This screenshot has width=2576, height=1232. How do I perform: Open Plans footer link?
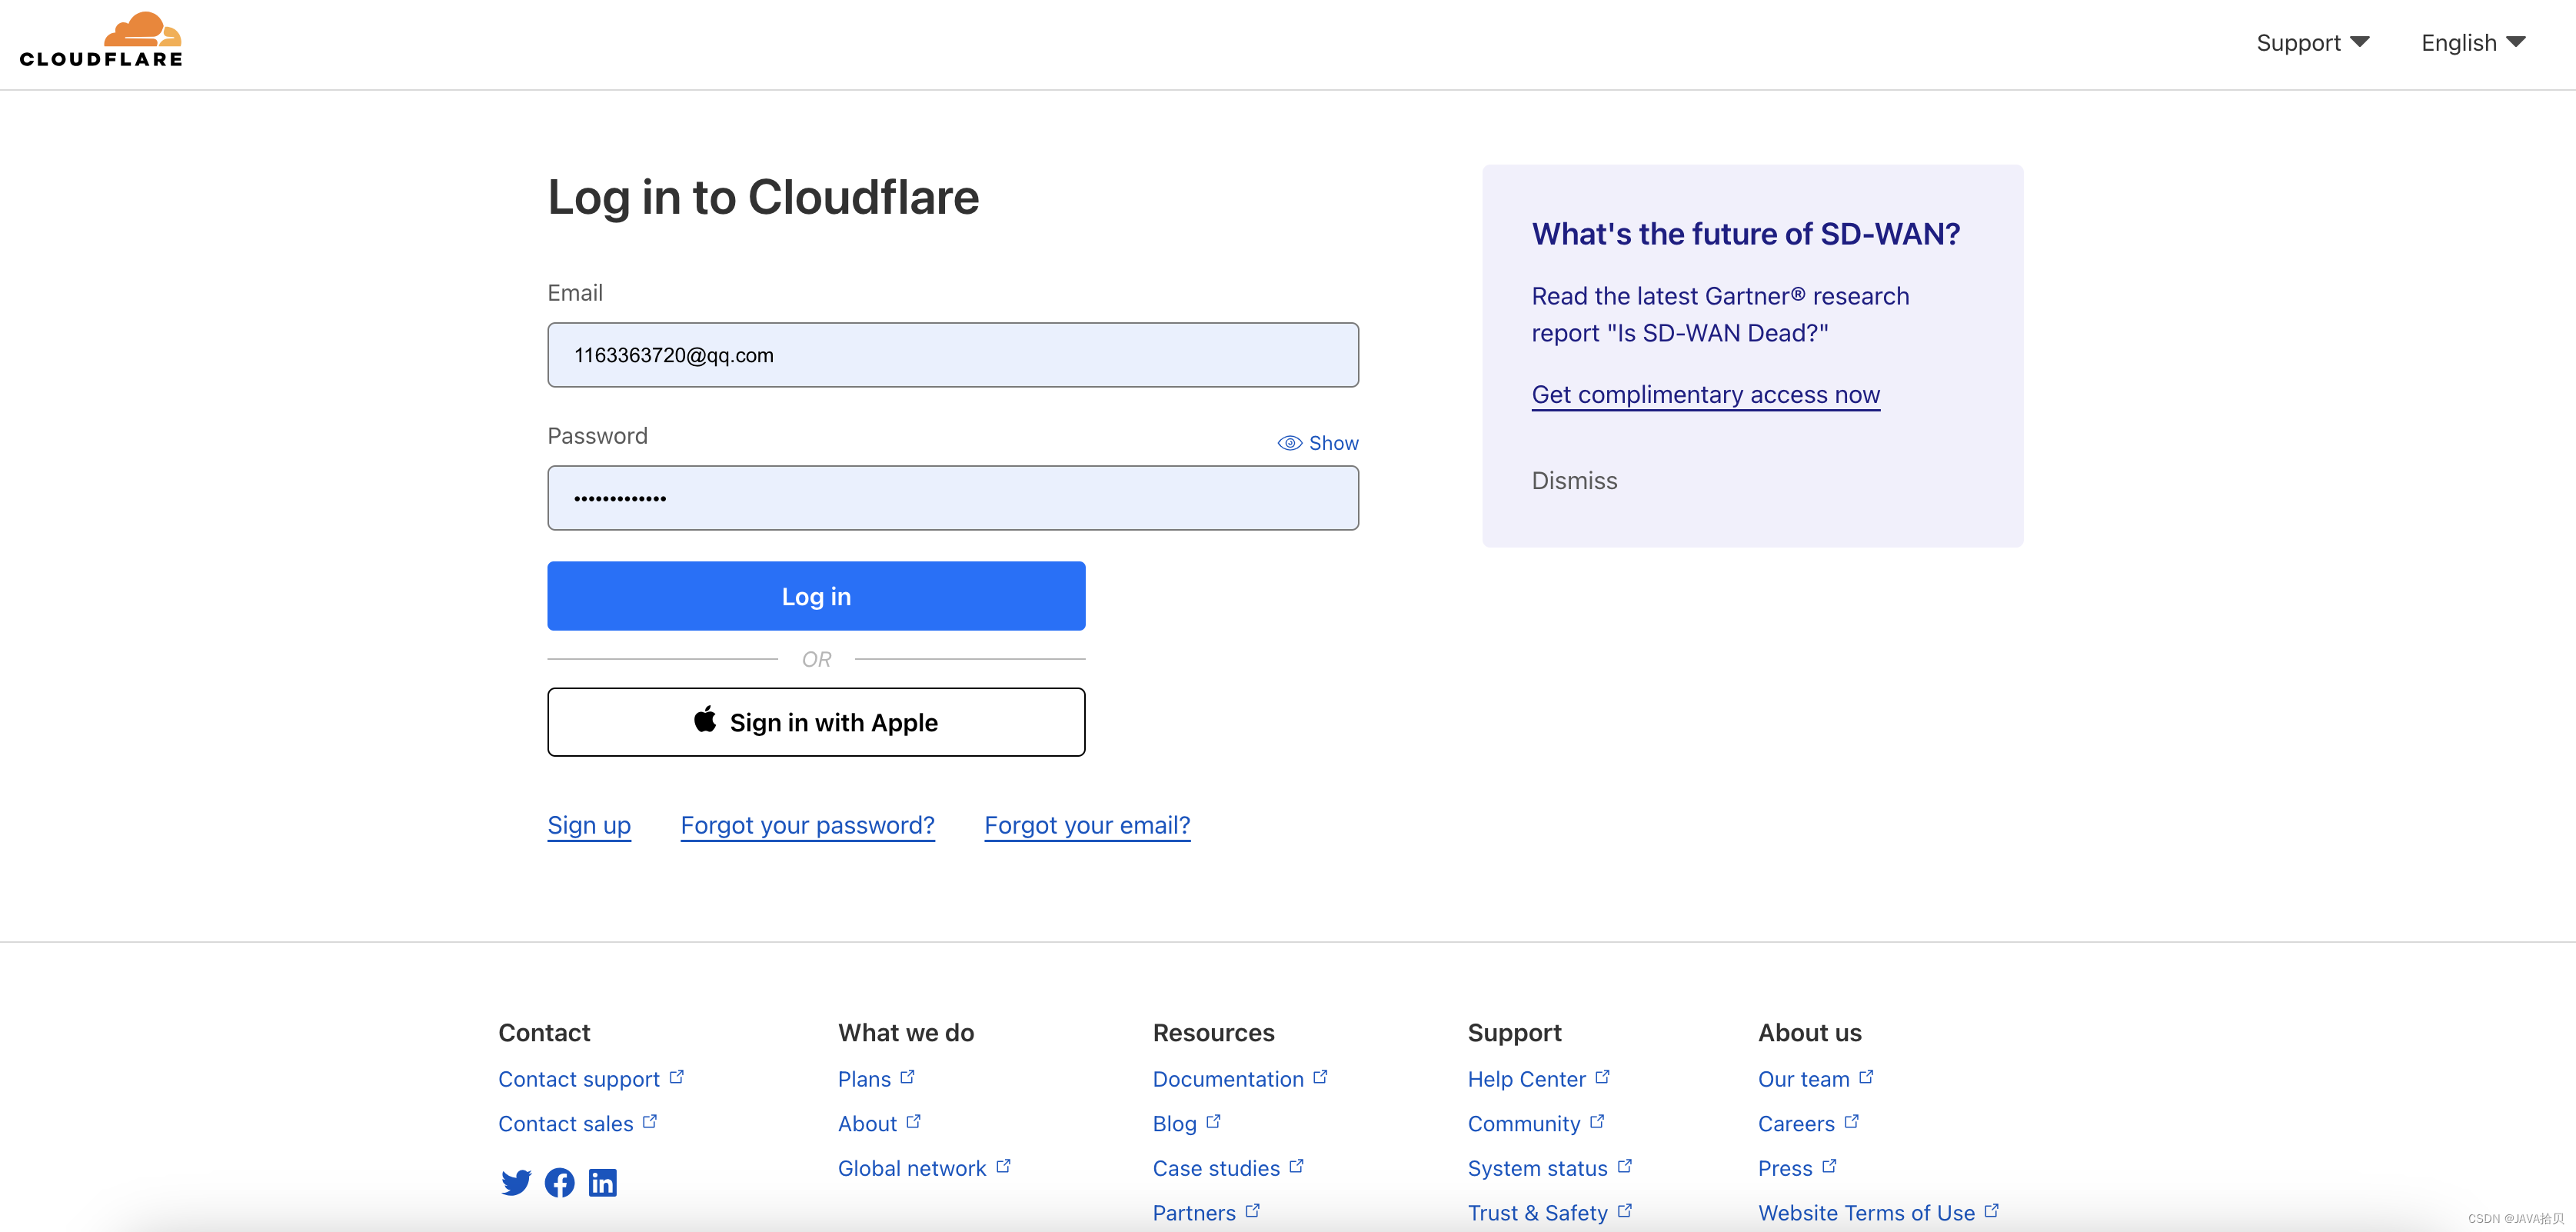tap(876, 1079)
